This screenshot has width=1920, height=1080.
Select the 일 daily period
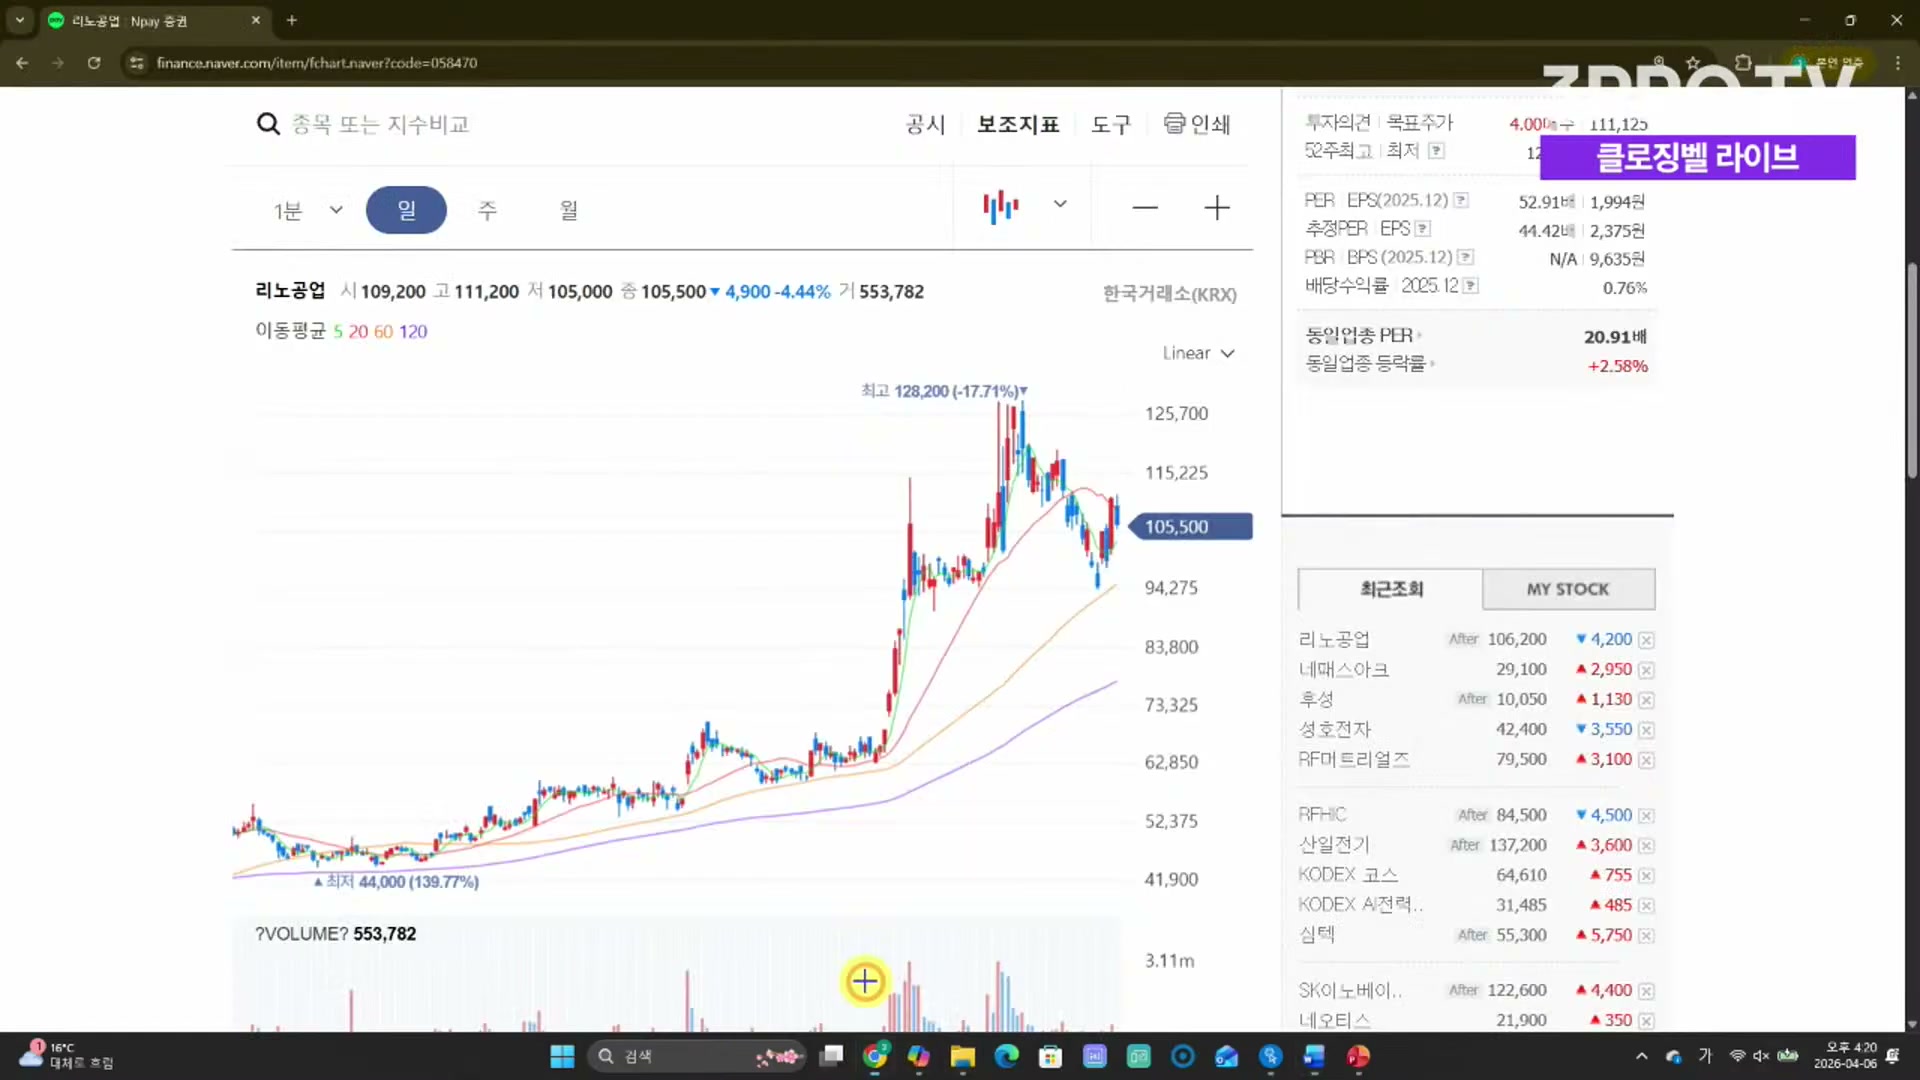coord(406,210)
